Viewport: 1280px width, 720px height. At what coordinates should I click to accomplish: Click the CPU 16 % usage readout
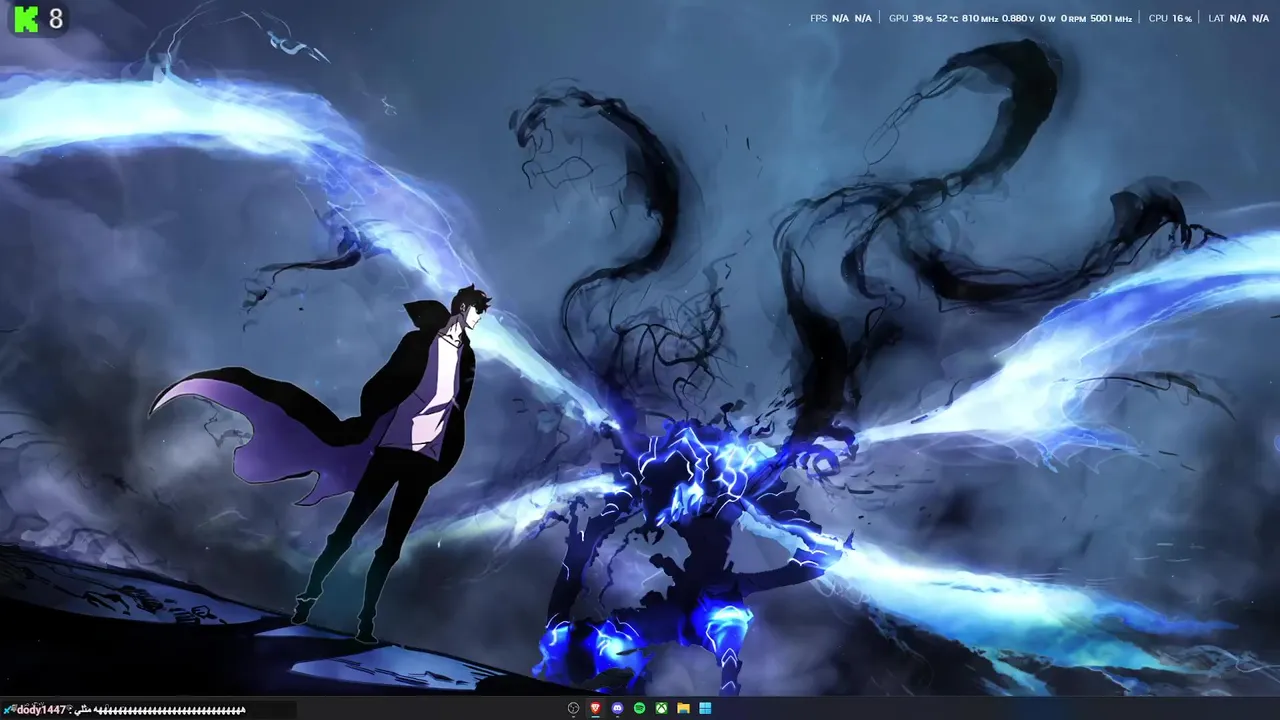pyautogui.click(x=1170, y=18)
